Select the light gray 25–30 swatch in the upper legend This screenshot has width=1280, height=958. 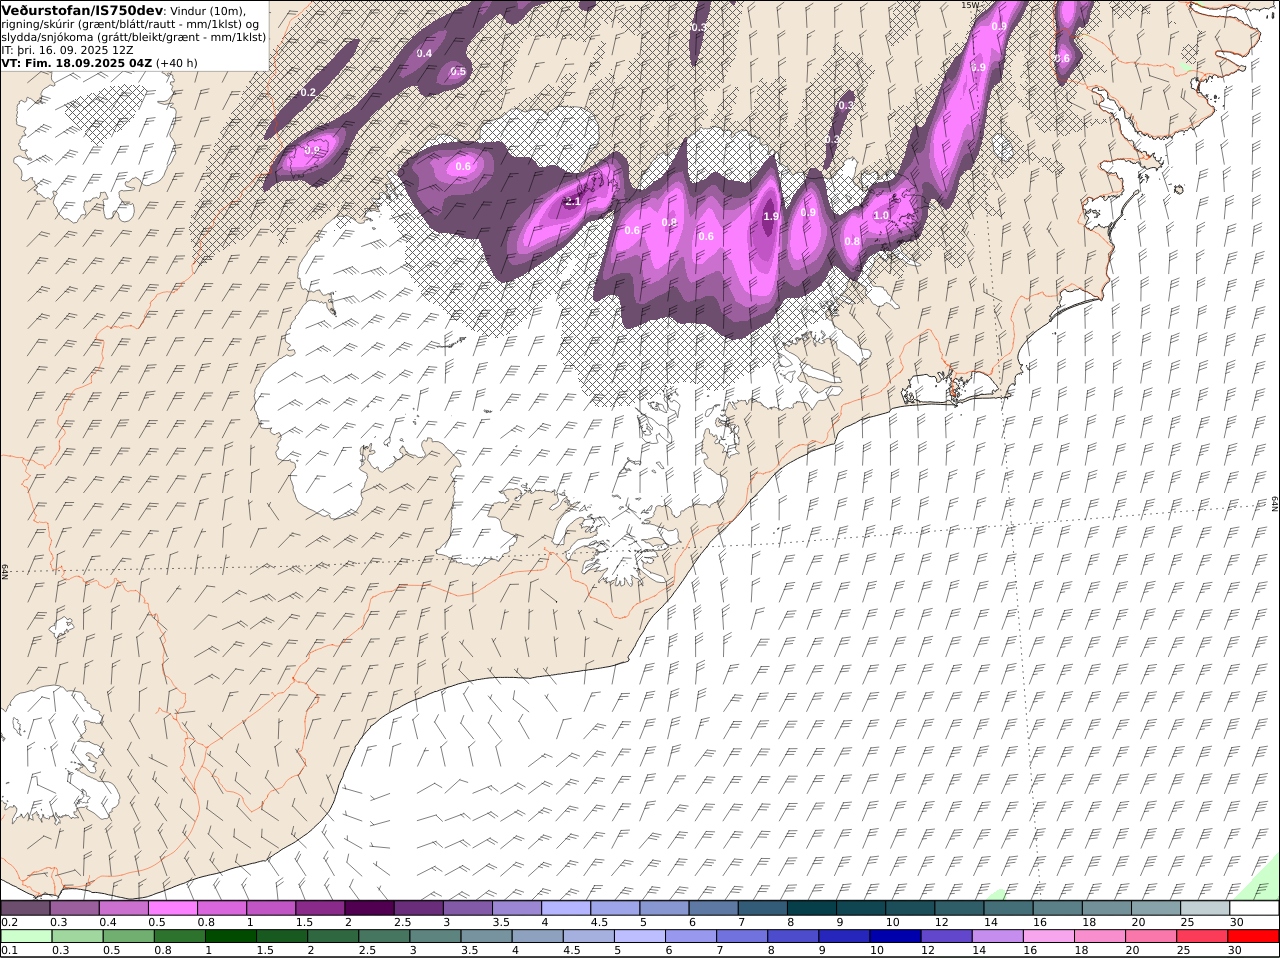[x=1204, y=908]
